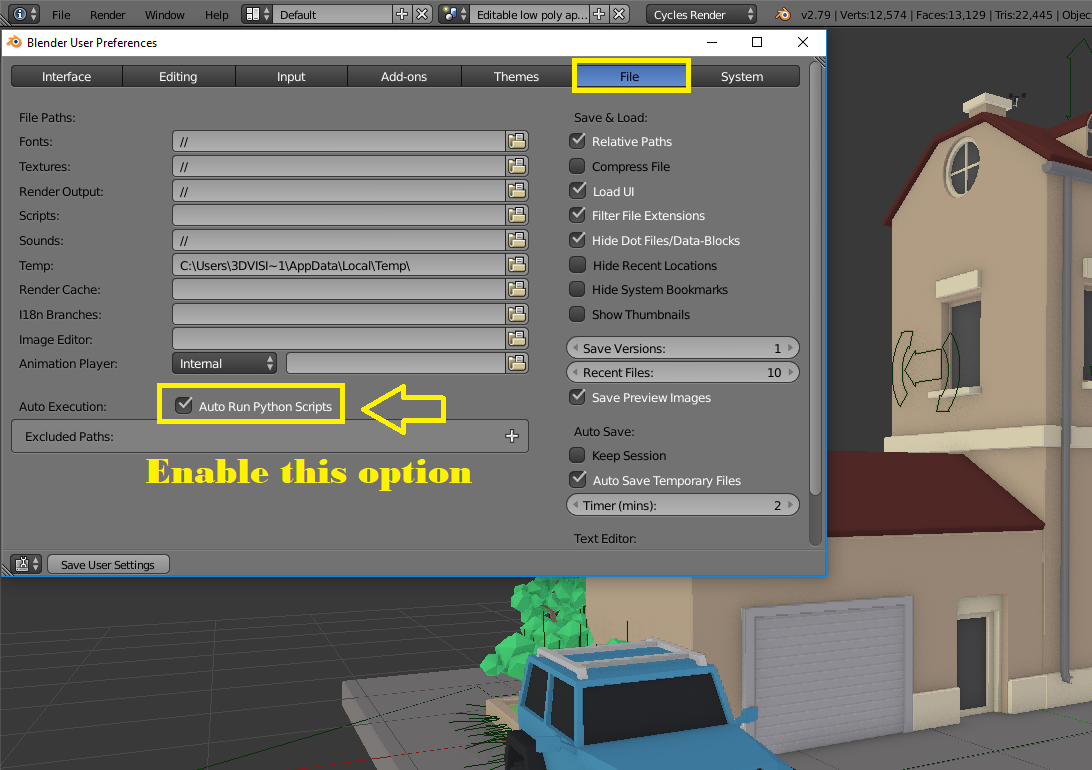Open screen layout browser icon

pos(257,14)
